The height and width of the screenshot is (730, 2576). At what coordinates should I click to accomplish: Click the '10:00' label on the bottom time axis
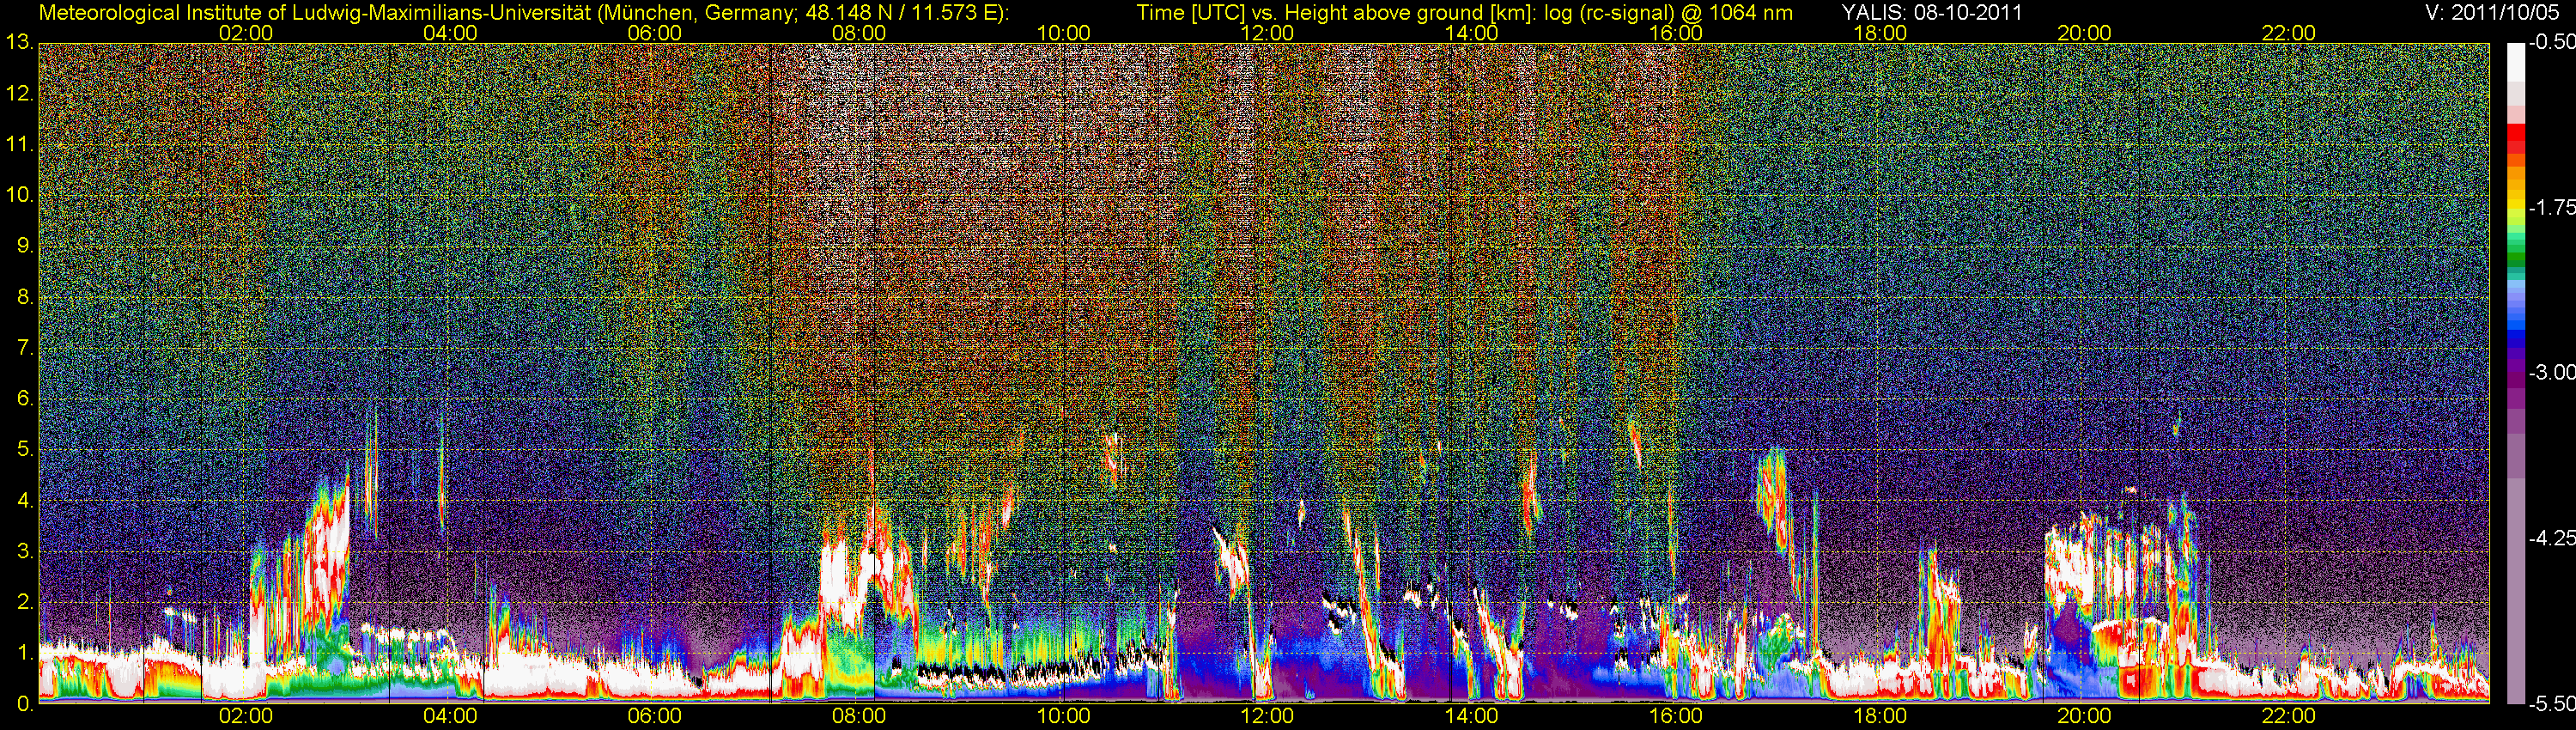tap(1063, 717)
